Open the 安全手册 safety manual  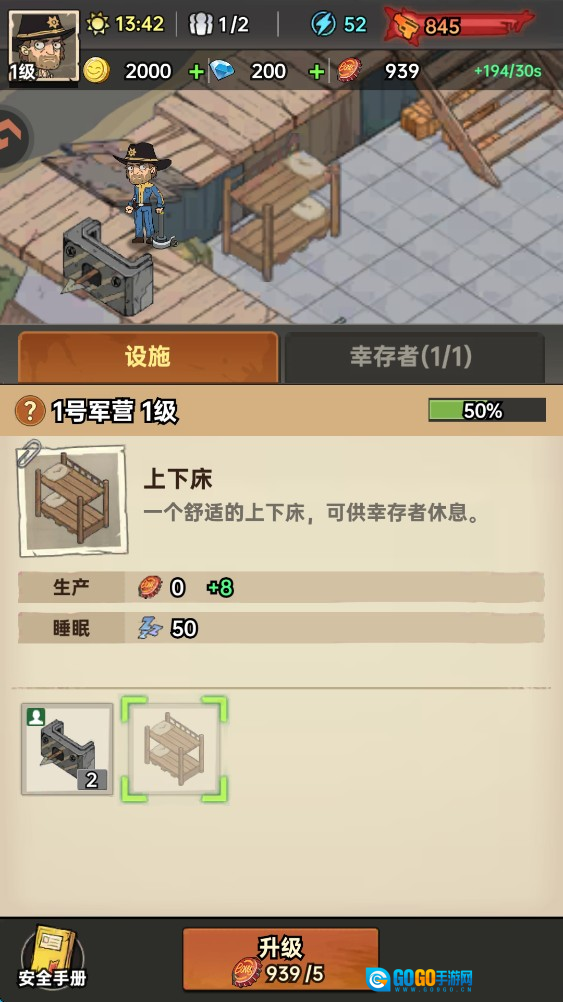pyautogui.click(x=52, y=956)
